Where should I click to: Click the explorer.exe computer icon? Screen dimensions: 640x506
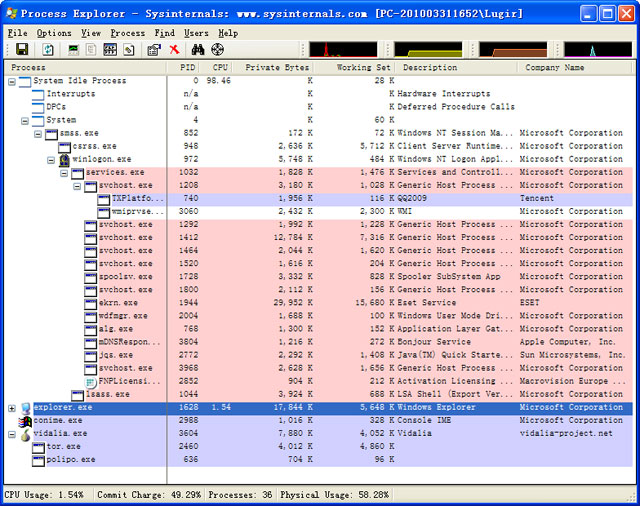(x=25, y=408)
